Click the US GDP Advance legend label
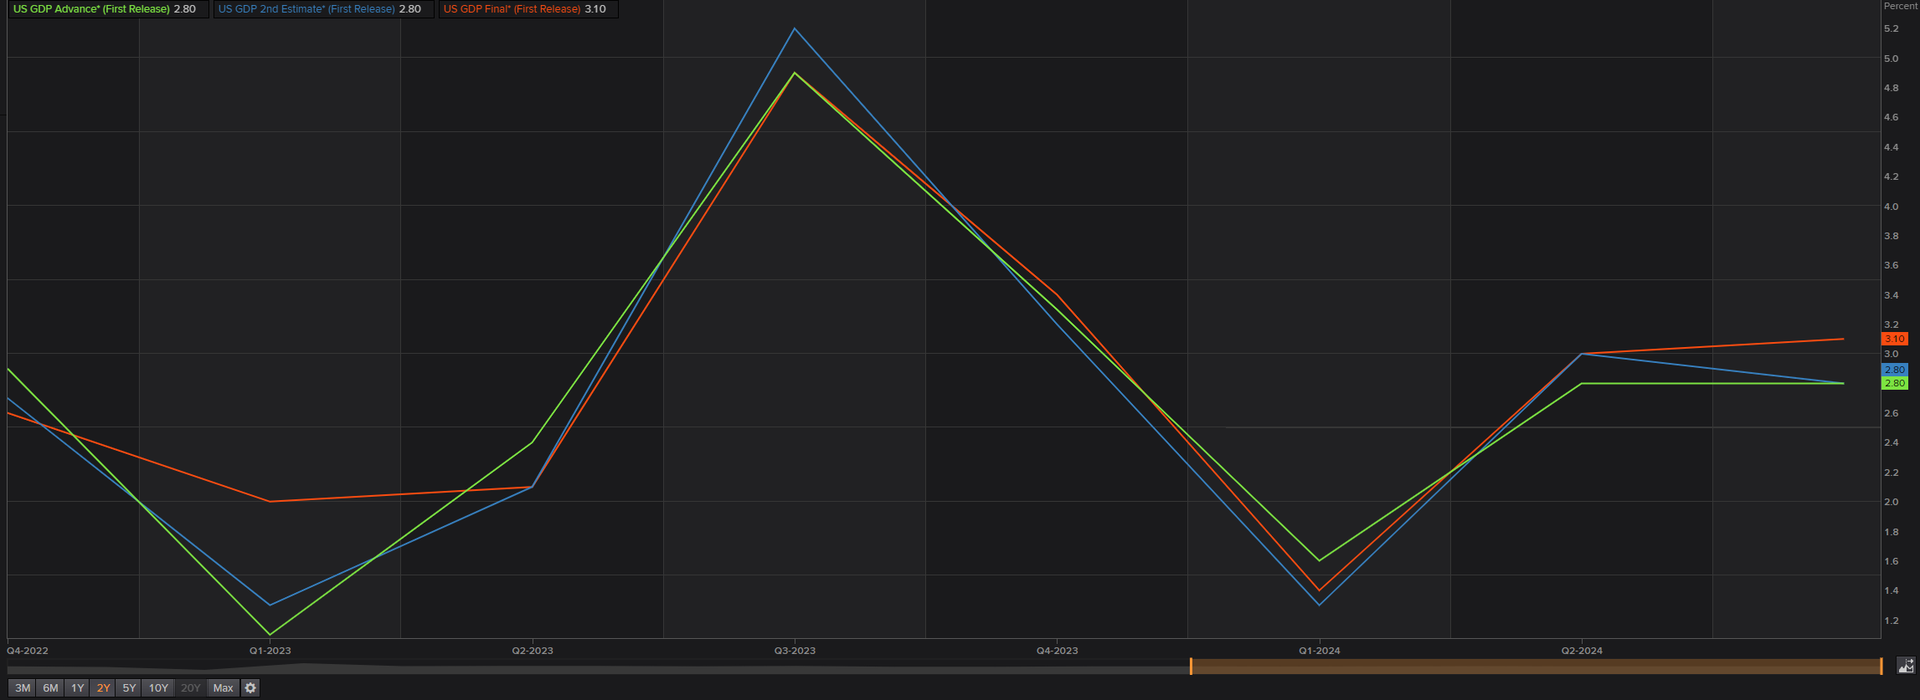Image resolution: width=1920 pixels, height=700 pixels. point(91,9)
